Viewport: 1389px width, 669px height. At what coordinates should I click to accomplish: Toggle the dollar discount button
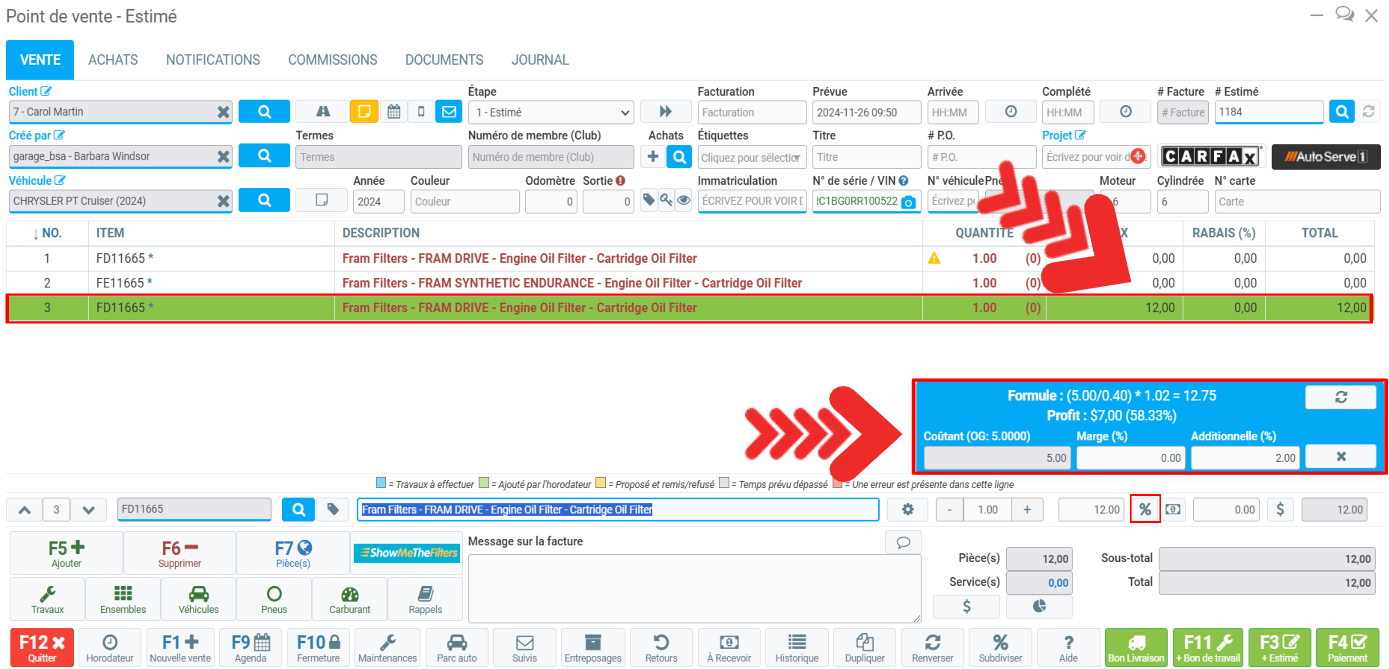point(1281,510)
